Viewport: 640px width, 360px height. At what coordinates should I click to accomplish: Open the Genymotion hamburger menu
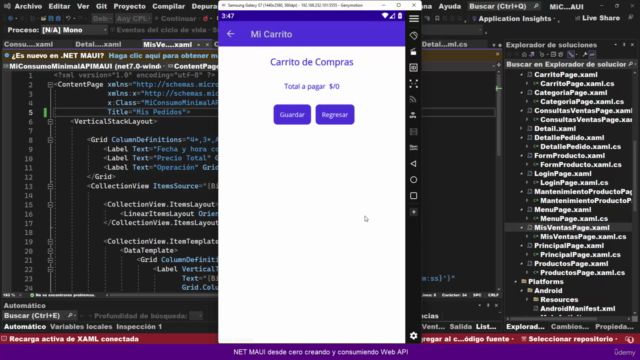(413, 19)
